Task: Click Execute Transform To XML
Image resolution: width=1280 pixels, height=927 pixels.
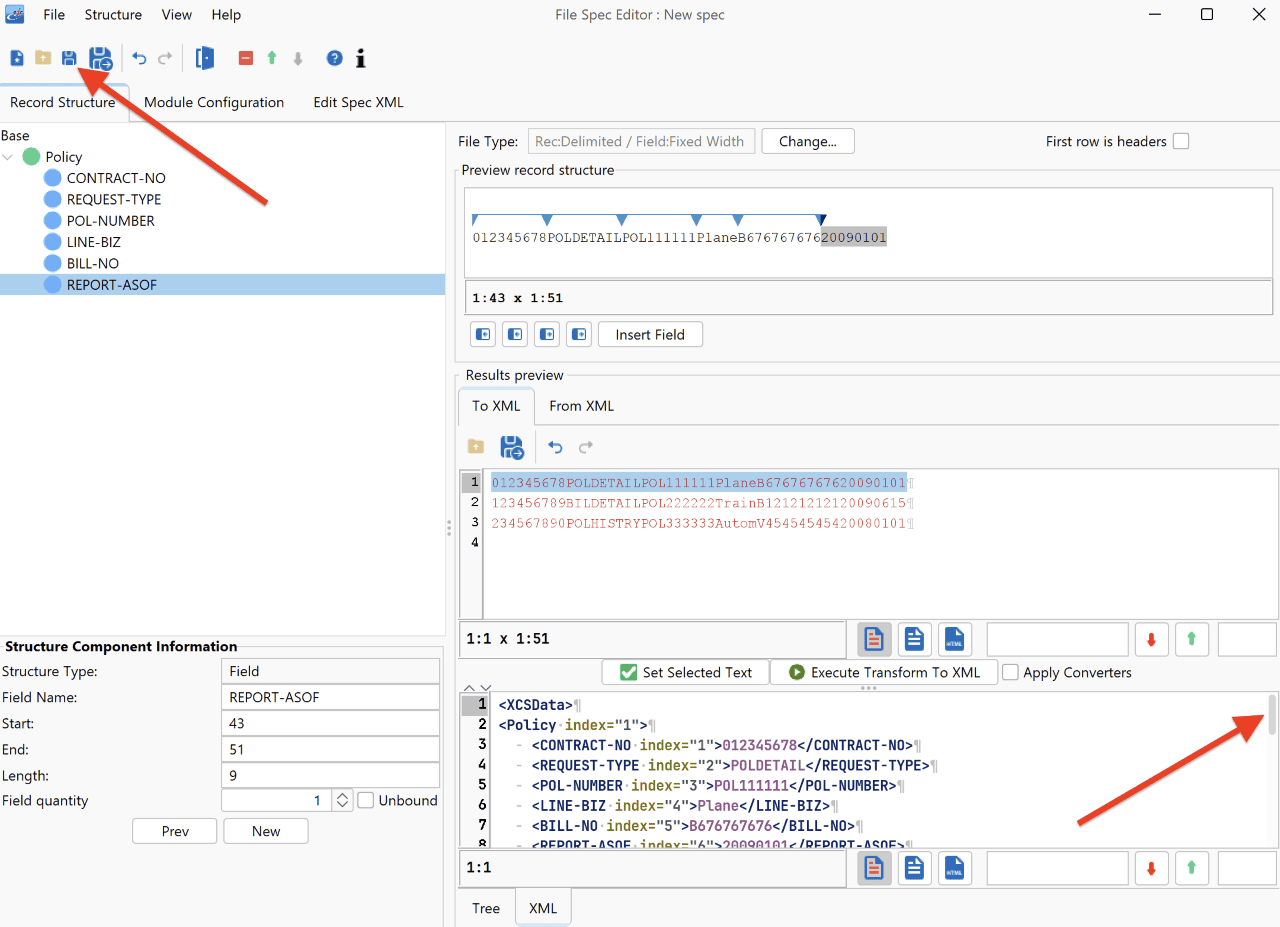Action: (884, 672)
